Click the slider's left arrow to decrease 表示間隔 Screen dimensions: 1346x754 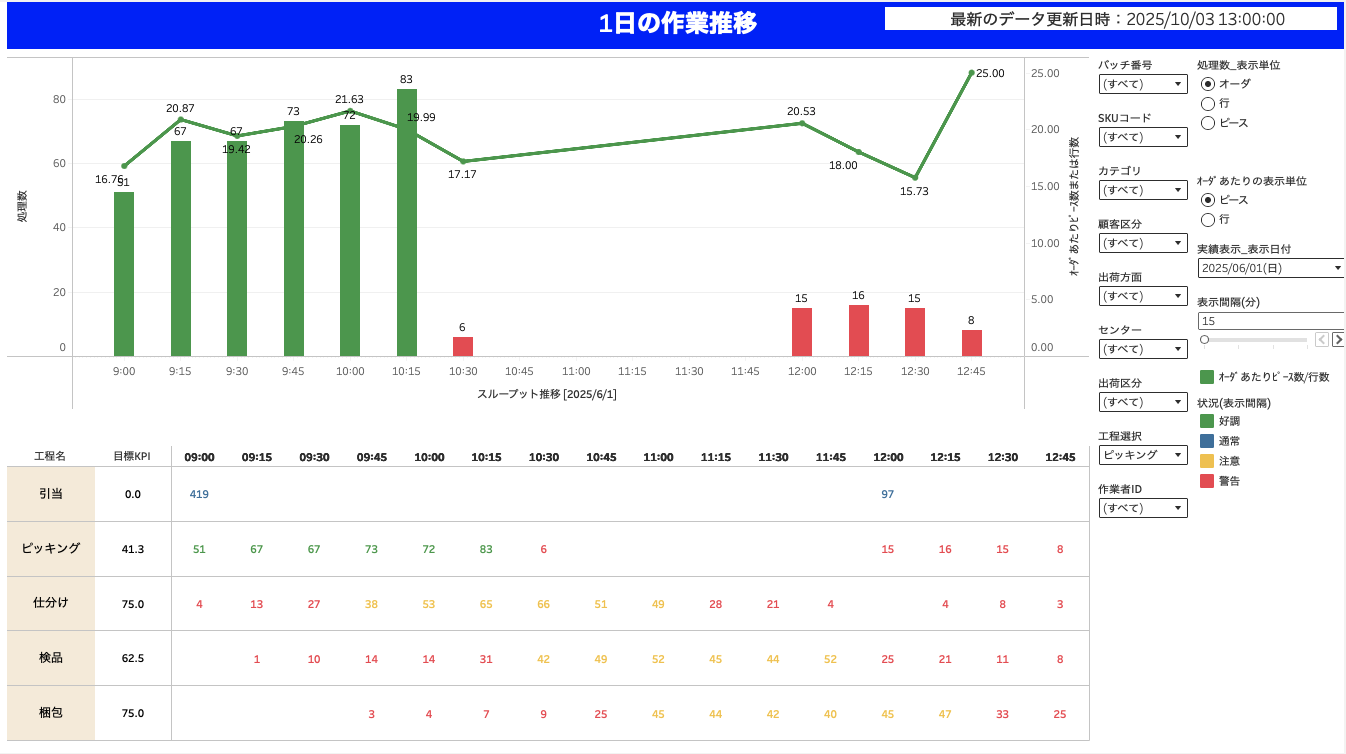tap(1321, 340)
